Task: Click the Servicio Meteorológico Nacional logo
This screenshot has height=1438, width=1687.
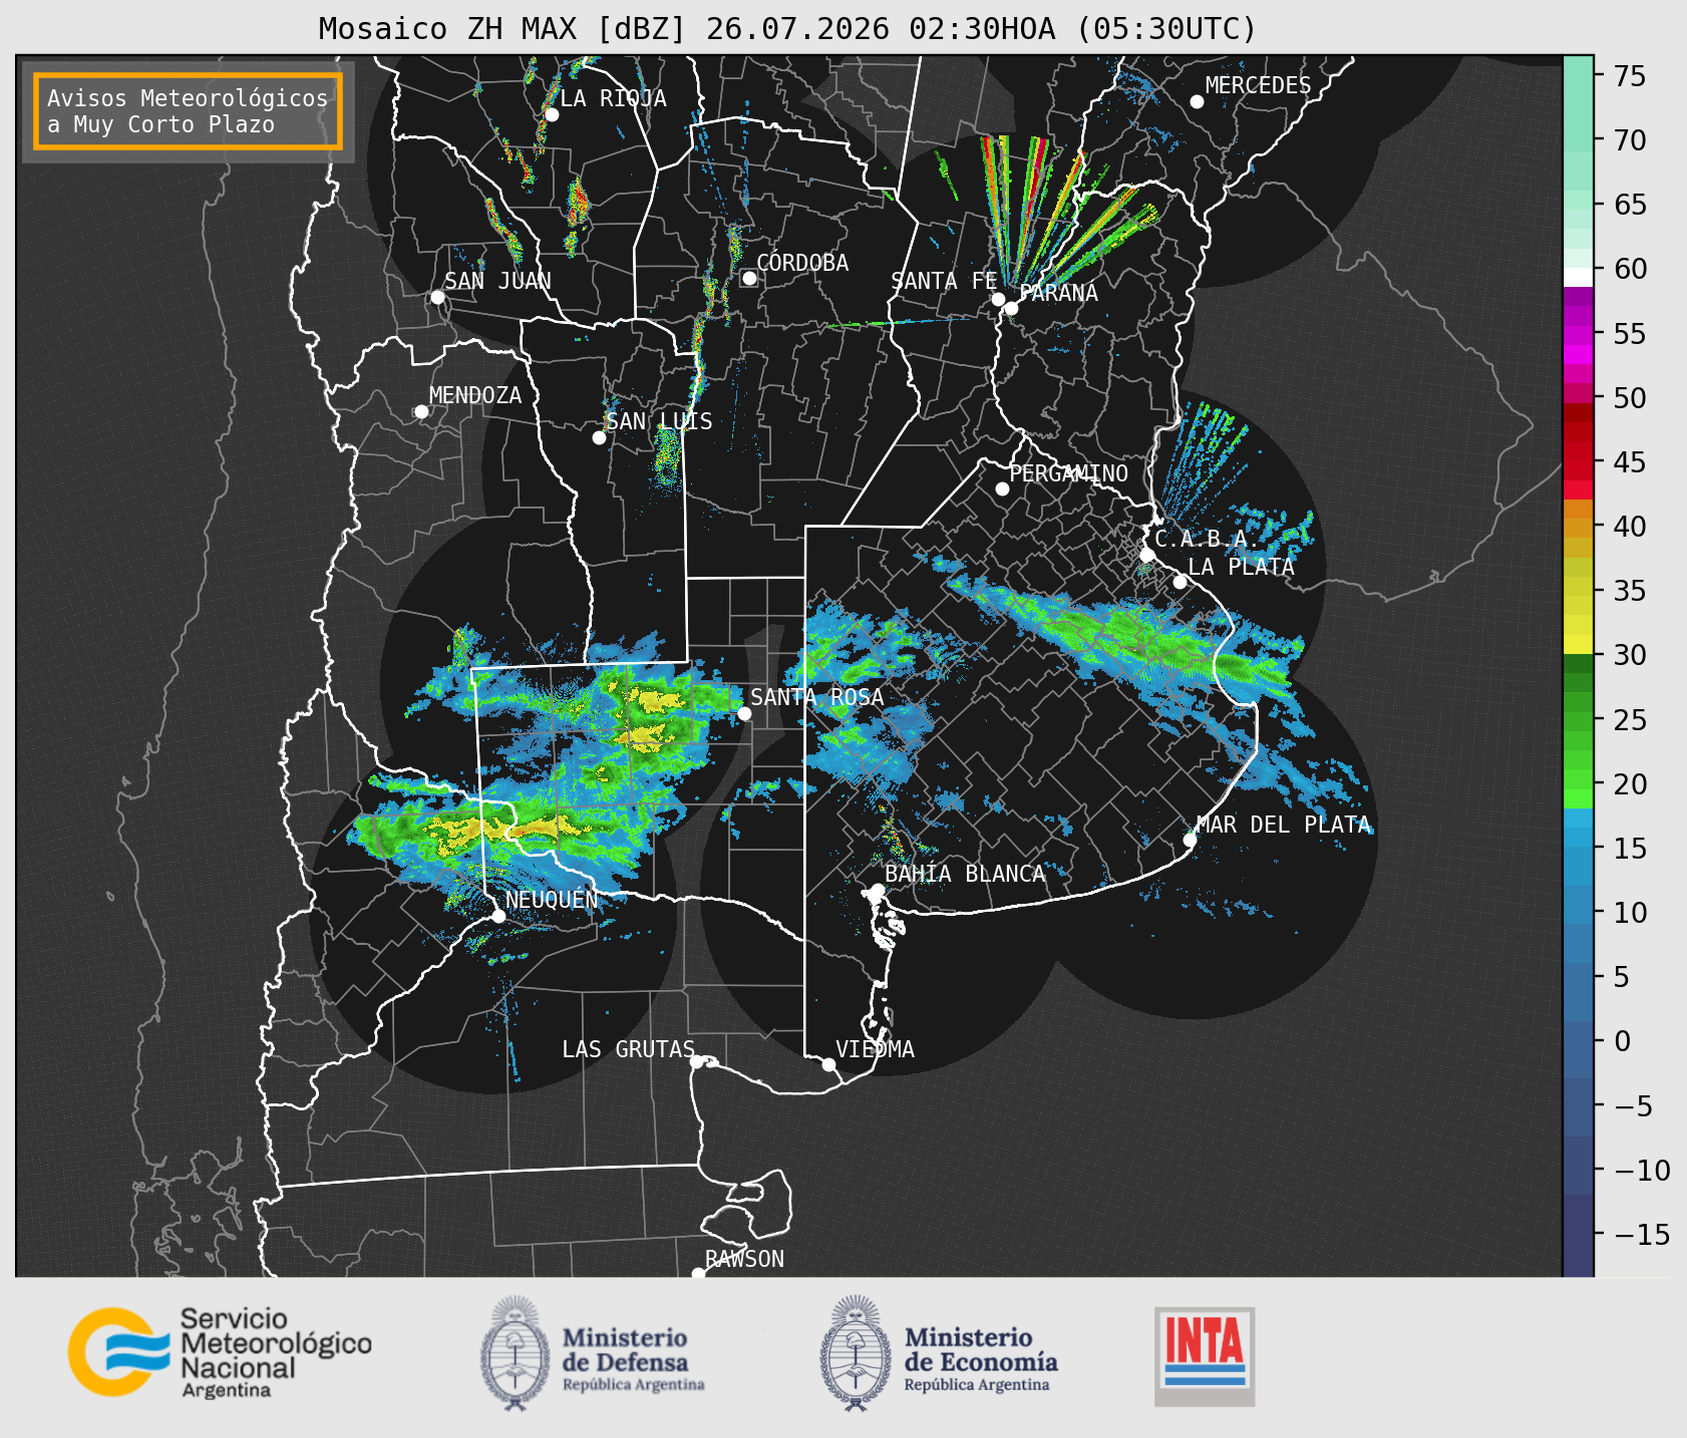Action: tap(220, 1352)
